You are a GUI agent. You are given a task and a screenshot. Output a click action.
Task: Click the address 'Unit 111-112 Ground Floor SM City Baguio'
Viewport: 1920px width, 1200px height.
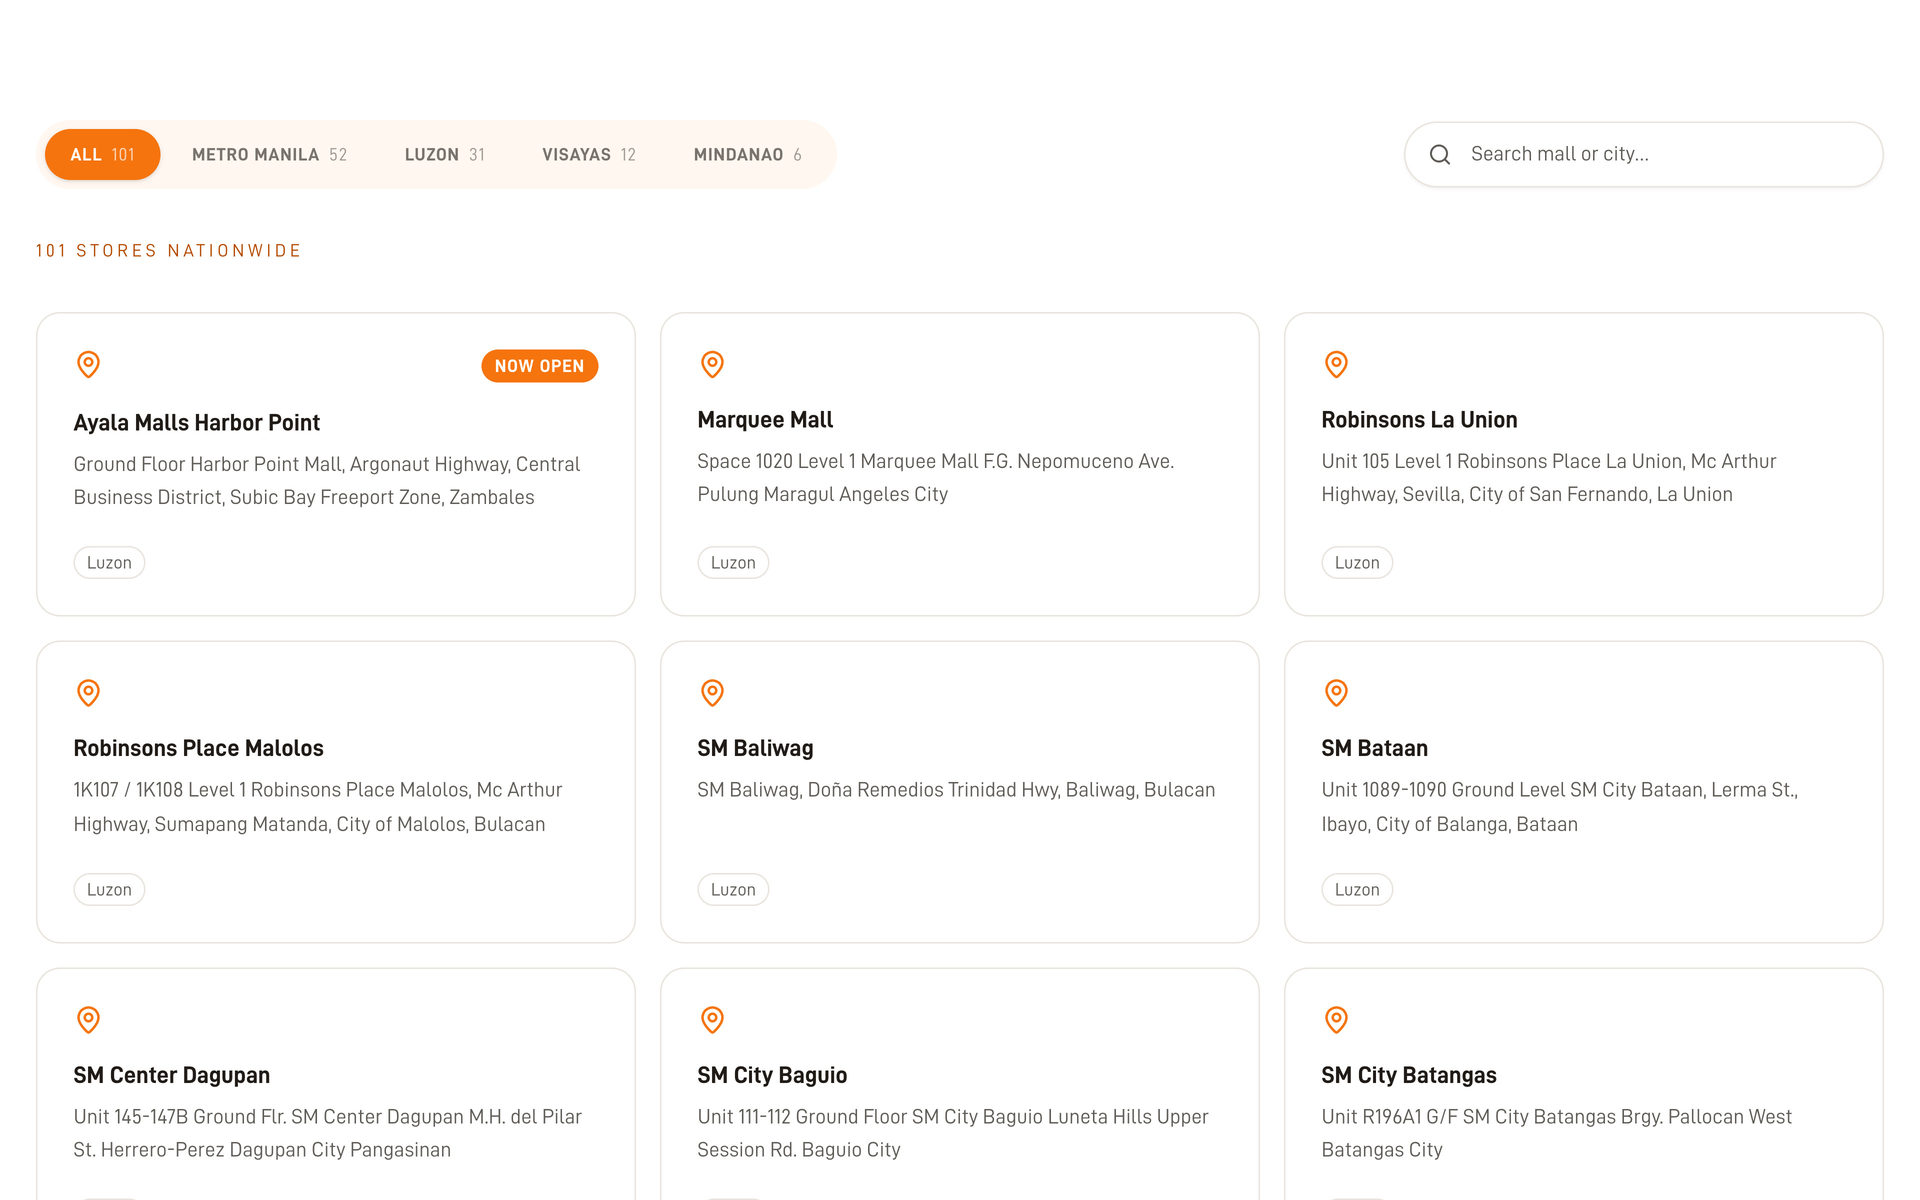tap(952, 1133)
